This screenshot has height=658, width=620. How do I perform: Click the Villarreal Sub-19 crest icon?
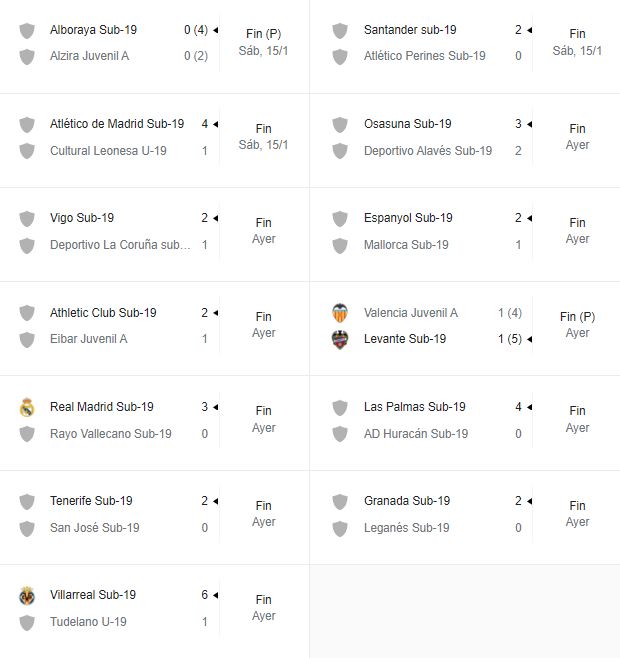[x=27, y=595]
